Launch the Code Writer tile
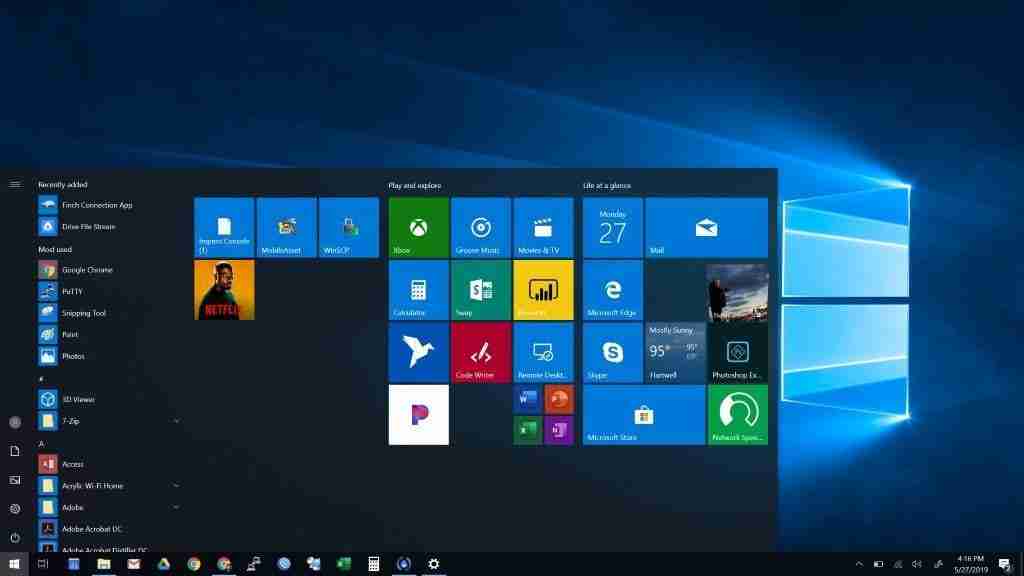This screenshot has height=576, width=1024. pos(481,353)
